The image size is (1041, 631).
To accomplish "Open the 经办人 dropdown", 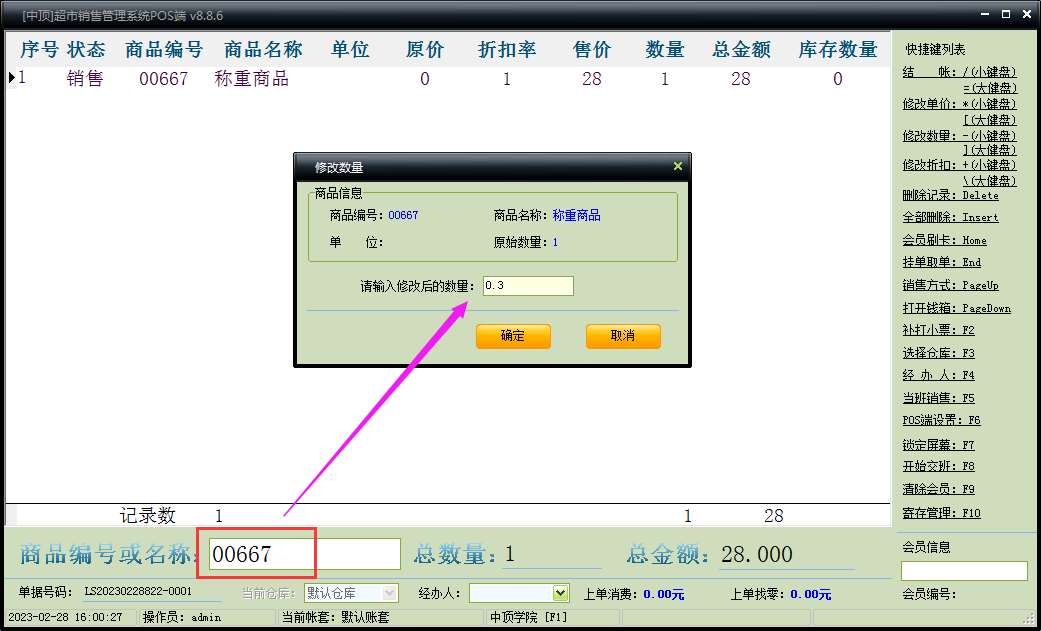I will [561, 592].
